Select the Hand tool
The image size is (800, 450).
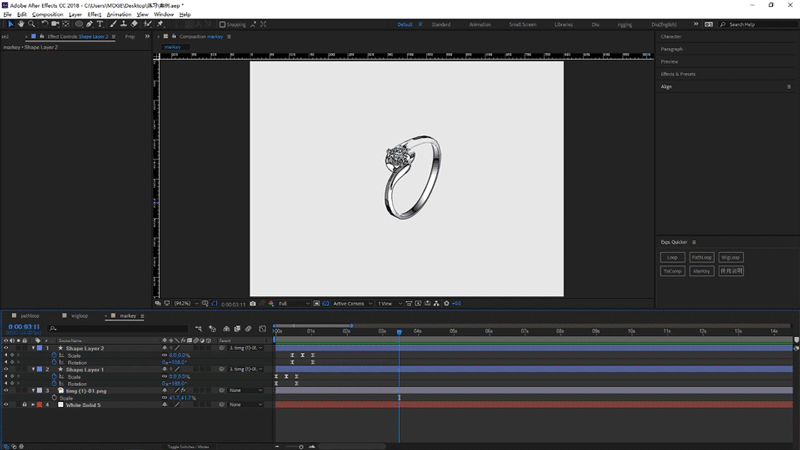(21, 24)
